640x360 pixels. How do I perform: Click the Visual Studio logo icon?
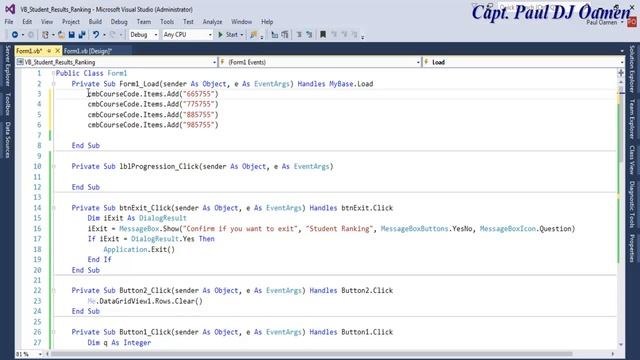pyautogui.click(x=10, y=9)
